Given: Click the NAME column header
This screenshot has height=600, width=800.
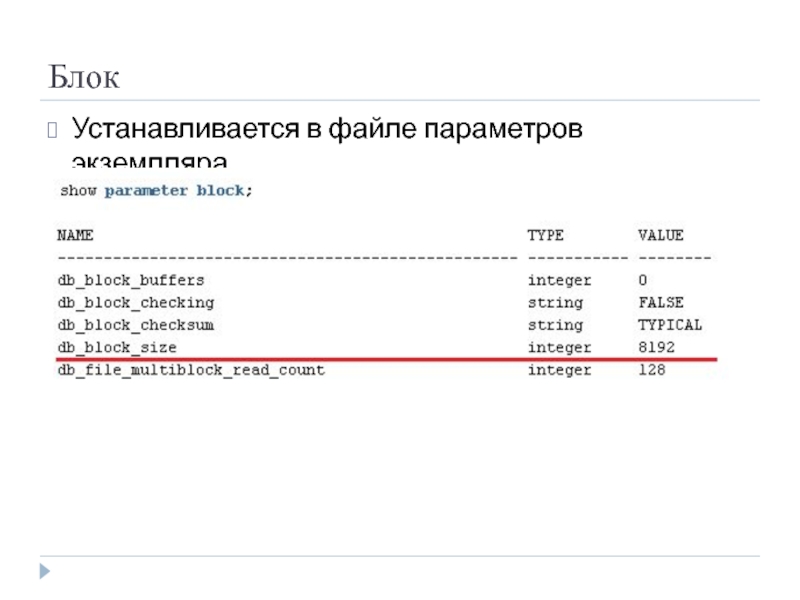Looking at the screenshot, I should click(75, 235).
